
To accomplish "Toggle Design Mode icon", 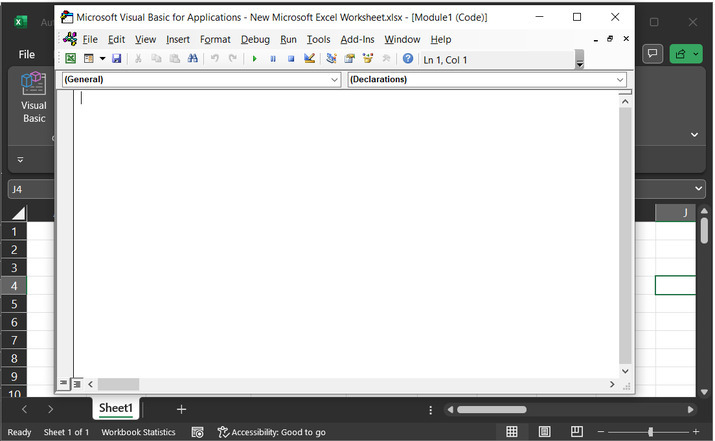I will tap(310, 58).
